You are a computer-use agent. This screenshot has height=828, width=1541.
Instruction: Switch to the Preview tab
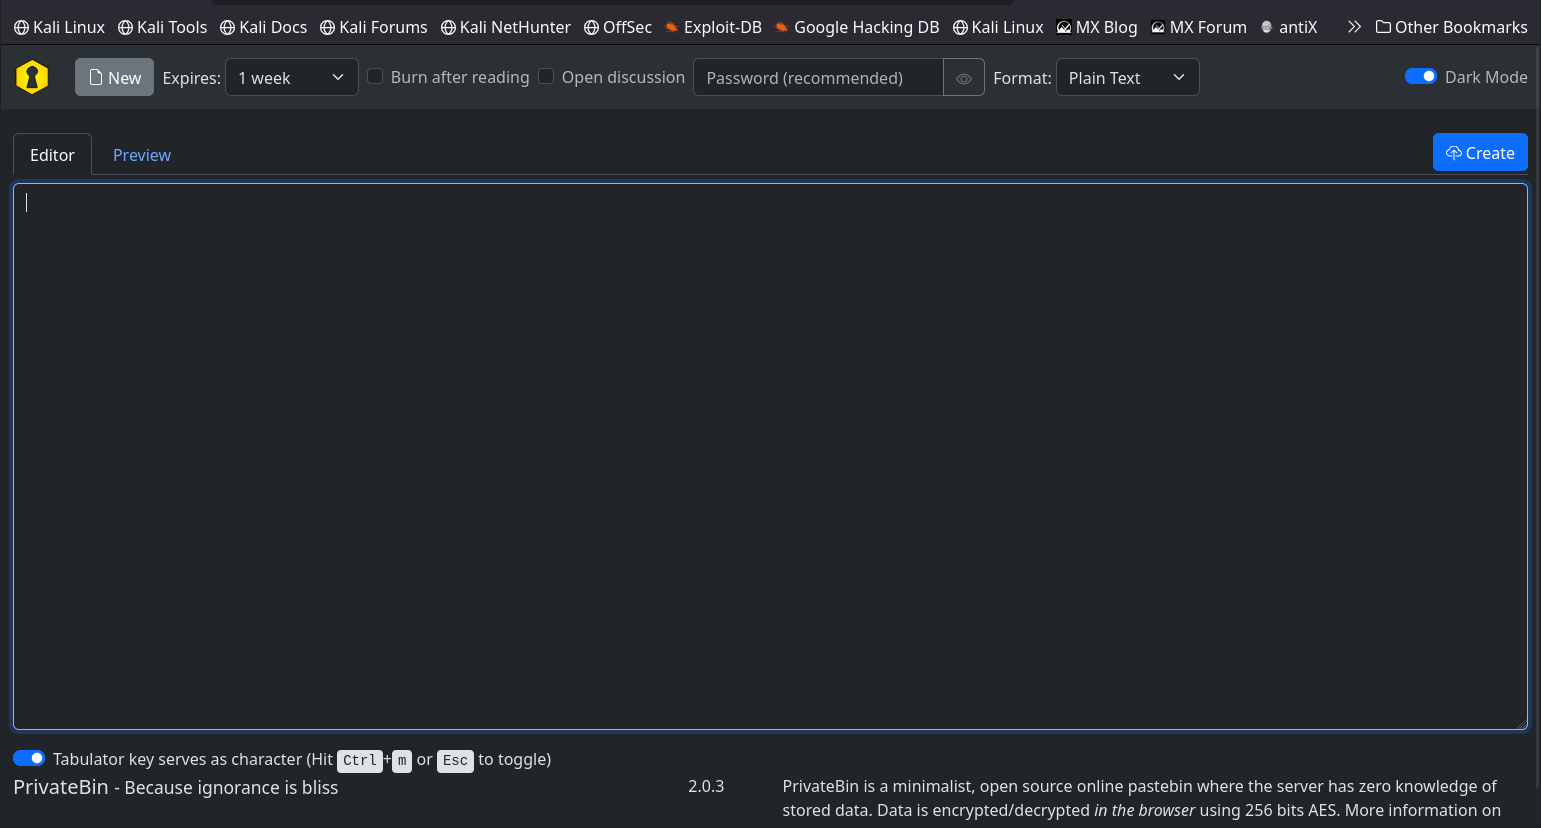pos(141,155)
